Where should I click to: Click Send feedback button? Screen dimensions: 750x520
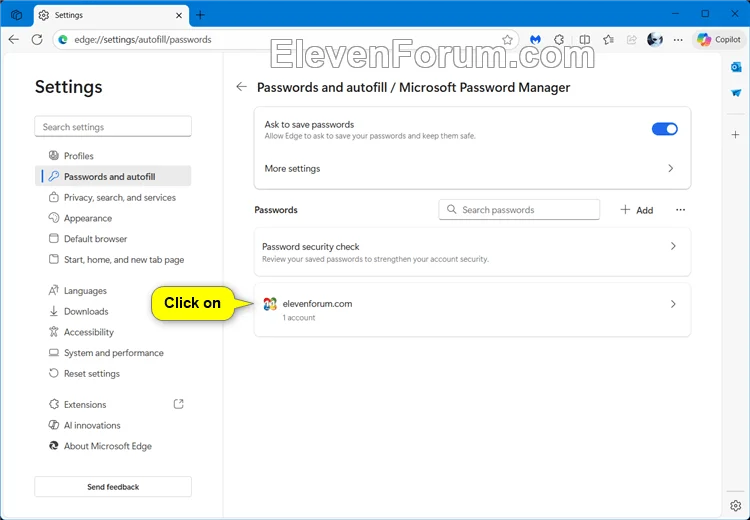click(113, 487)
